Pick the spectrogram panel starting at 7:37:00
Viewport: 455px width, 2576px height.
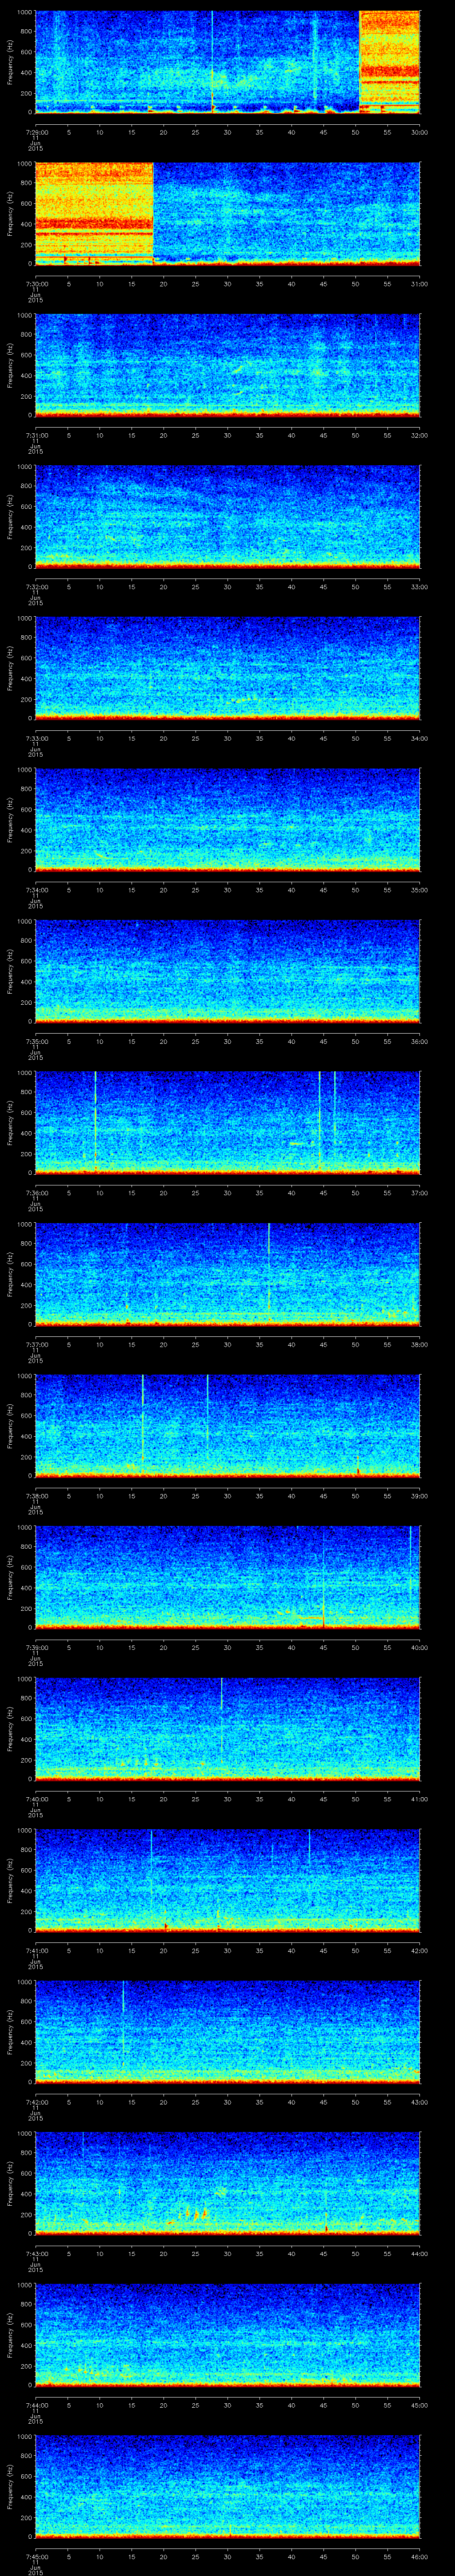[x=227, y=1274]
